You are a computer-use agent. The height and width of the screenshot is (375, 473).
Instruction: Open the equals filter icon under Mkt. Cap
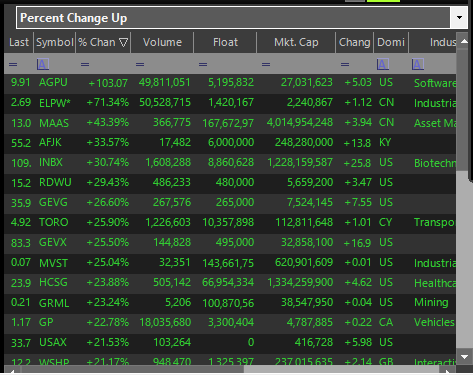(x=266, y=64)
